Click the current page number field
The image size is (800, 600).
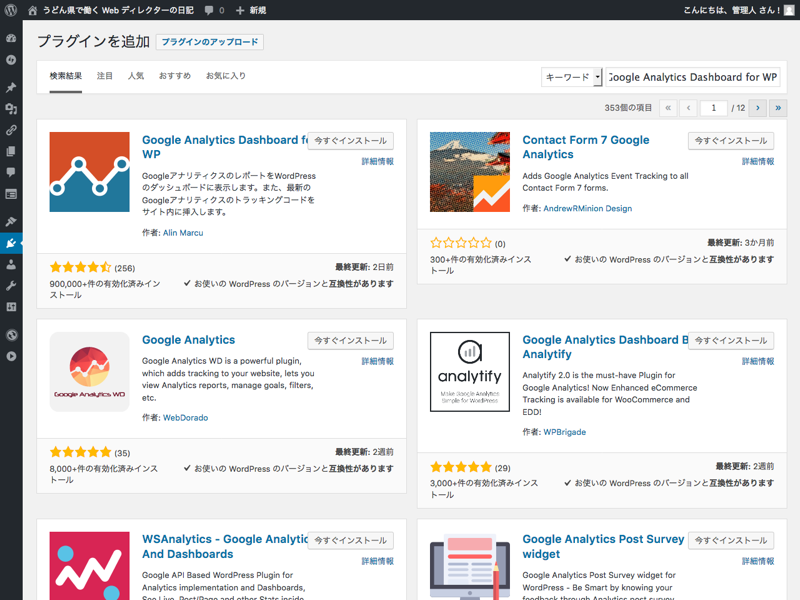(x=714, y=108)
